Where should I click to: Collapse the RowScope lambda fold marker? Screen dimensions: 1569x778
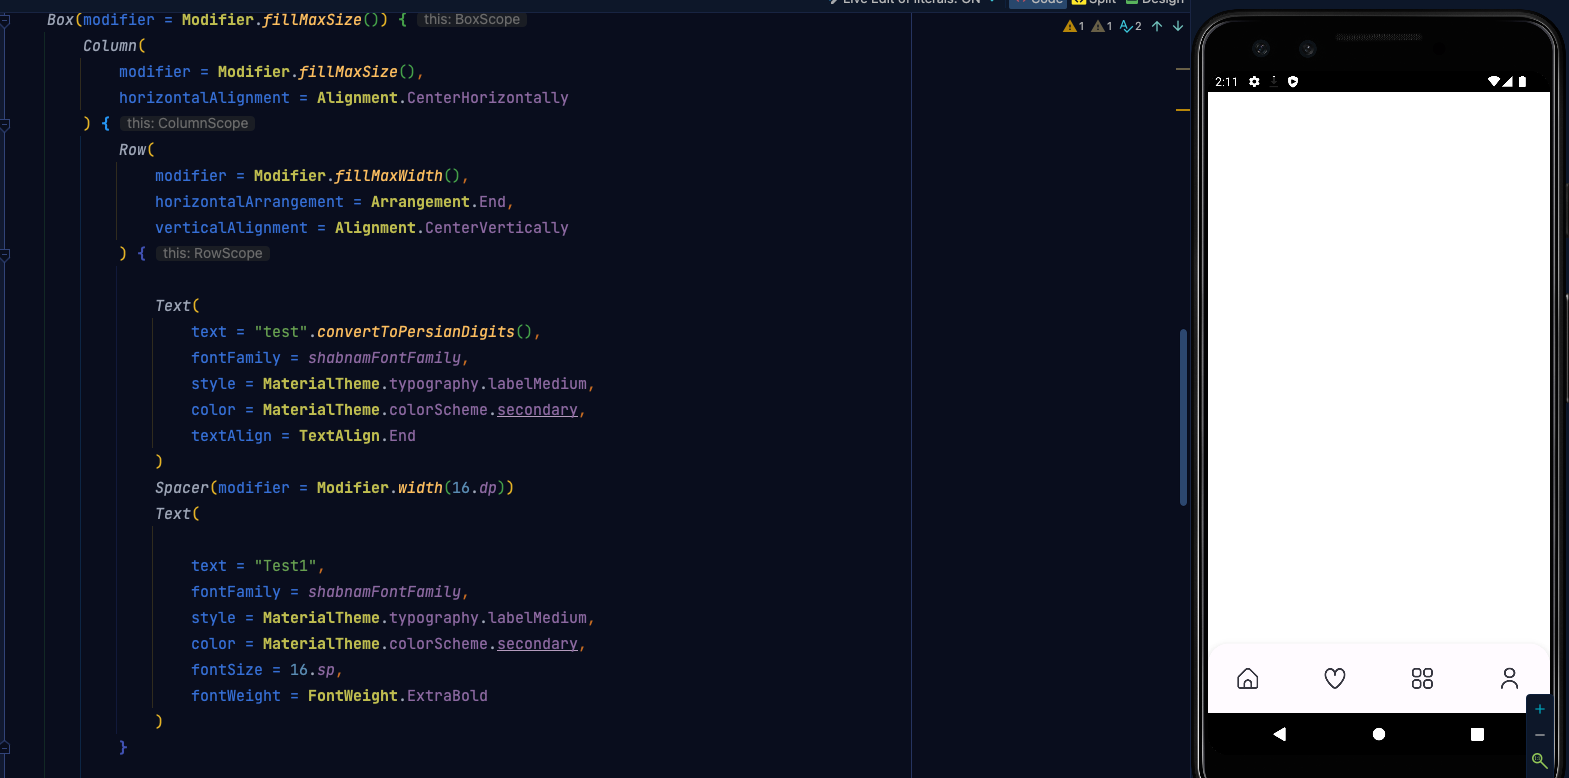5,254
